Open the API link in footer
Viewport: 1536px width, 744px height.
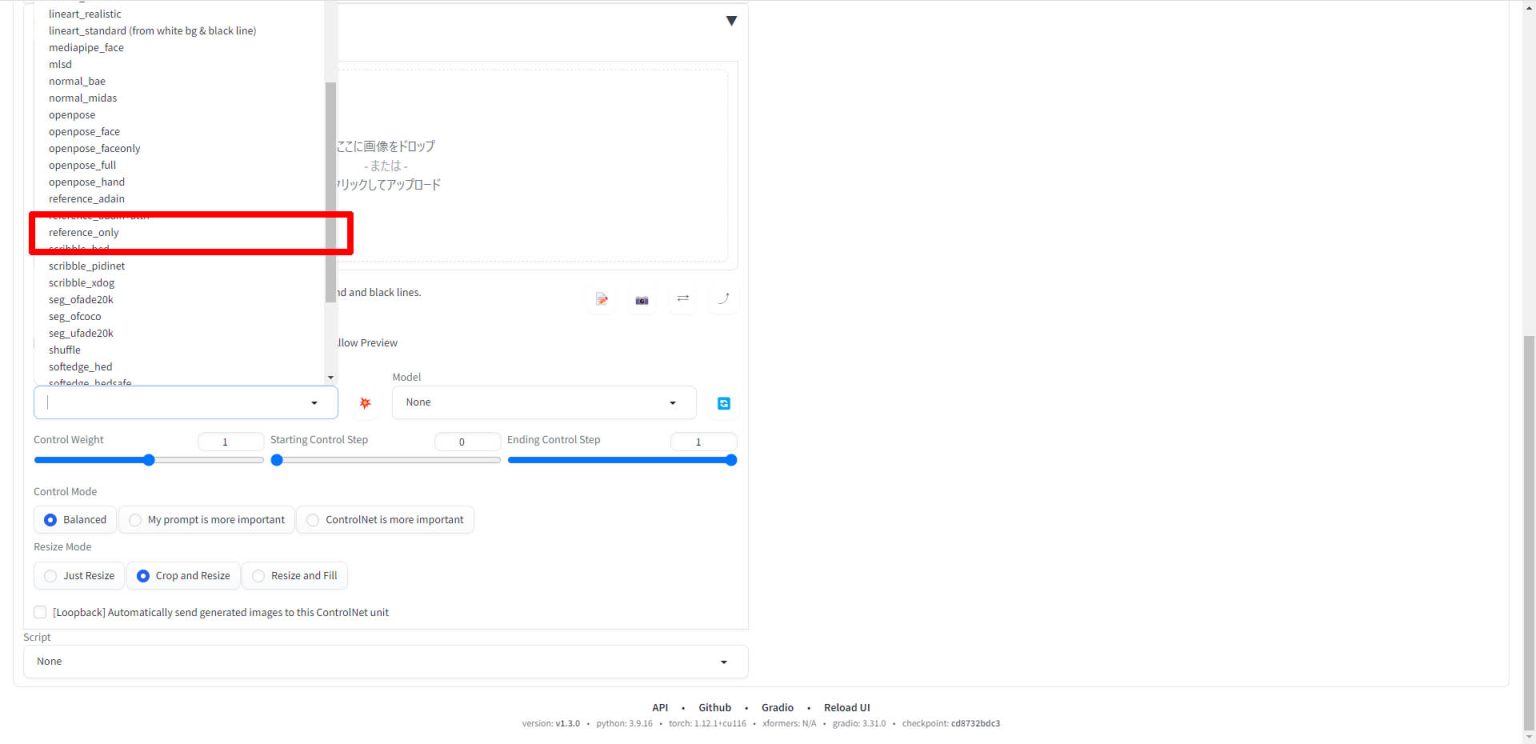pos(660,707)
